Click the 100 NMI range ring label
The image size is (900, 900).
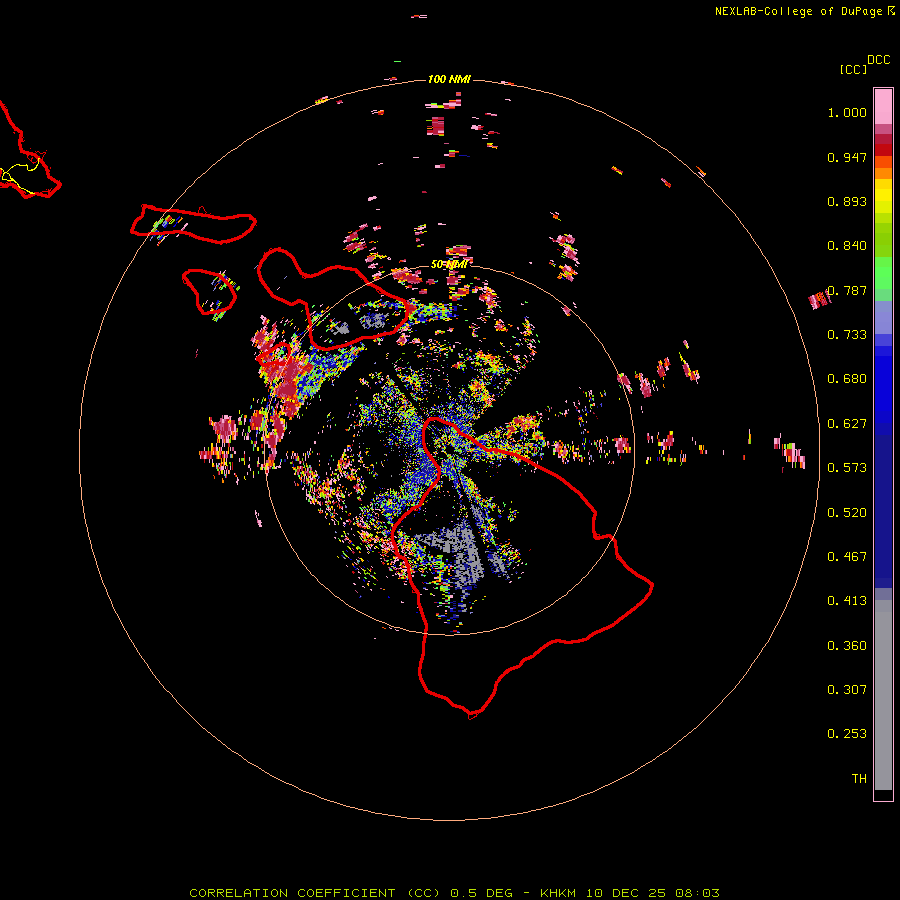tap(449, 79)
